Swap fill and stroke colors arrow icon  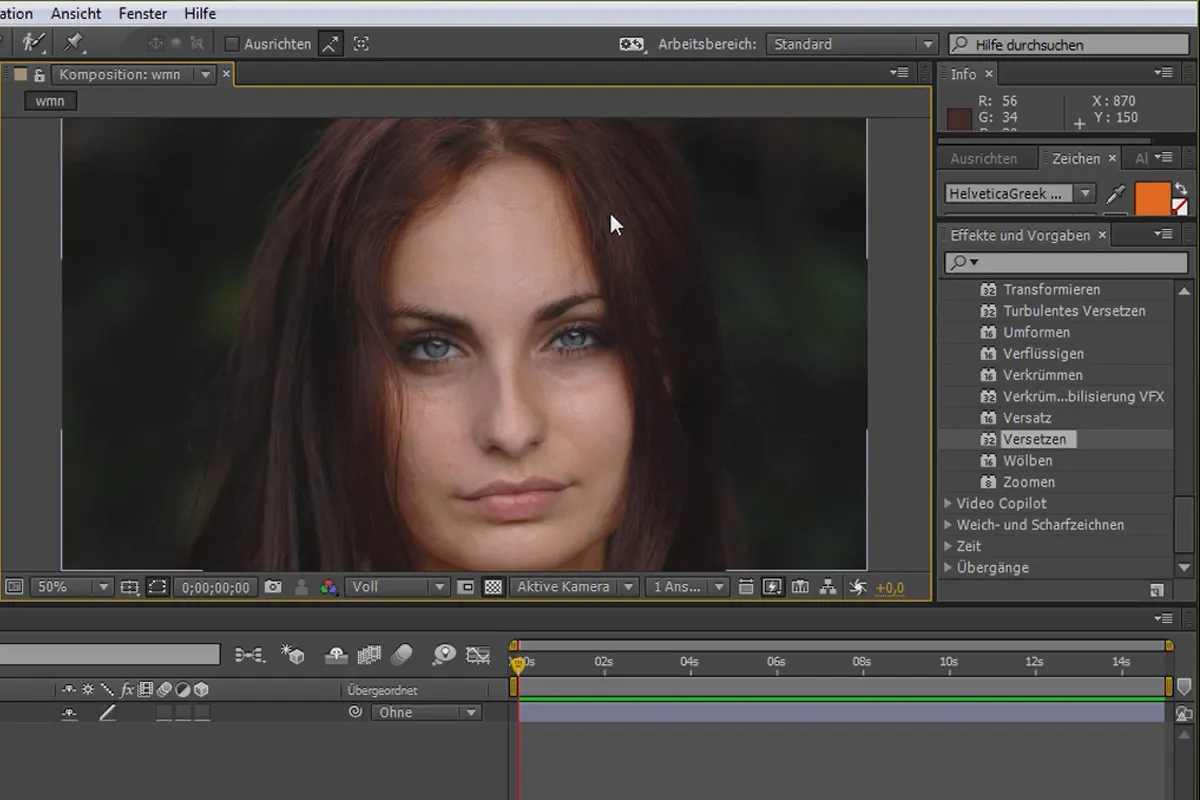click(x=1180, y=188)
